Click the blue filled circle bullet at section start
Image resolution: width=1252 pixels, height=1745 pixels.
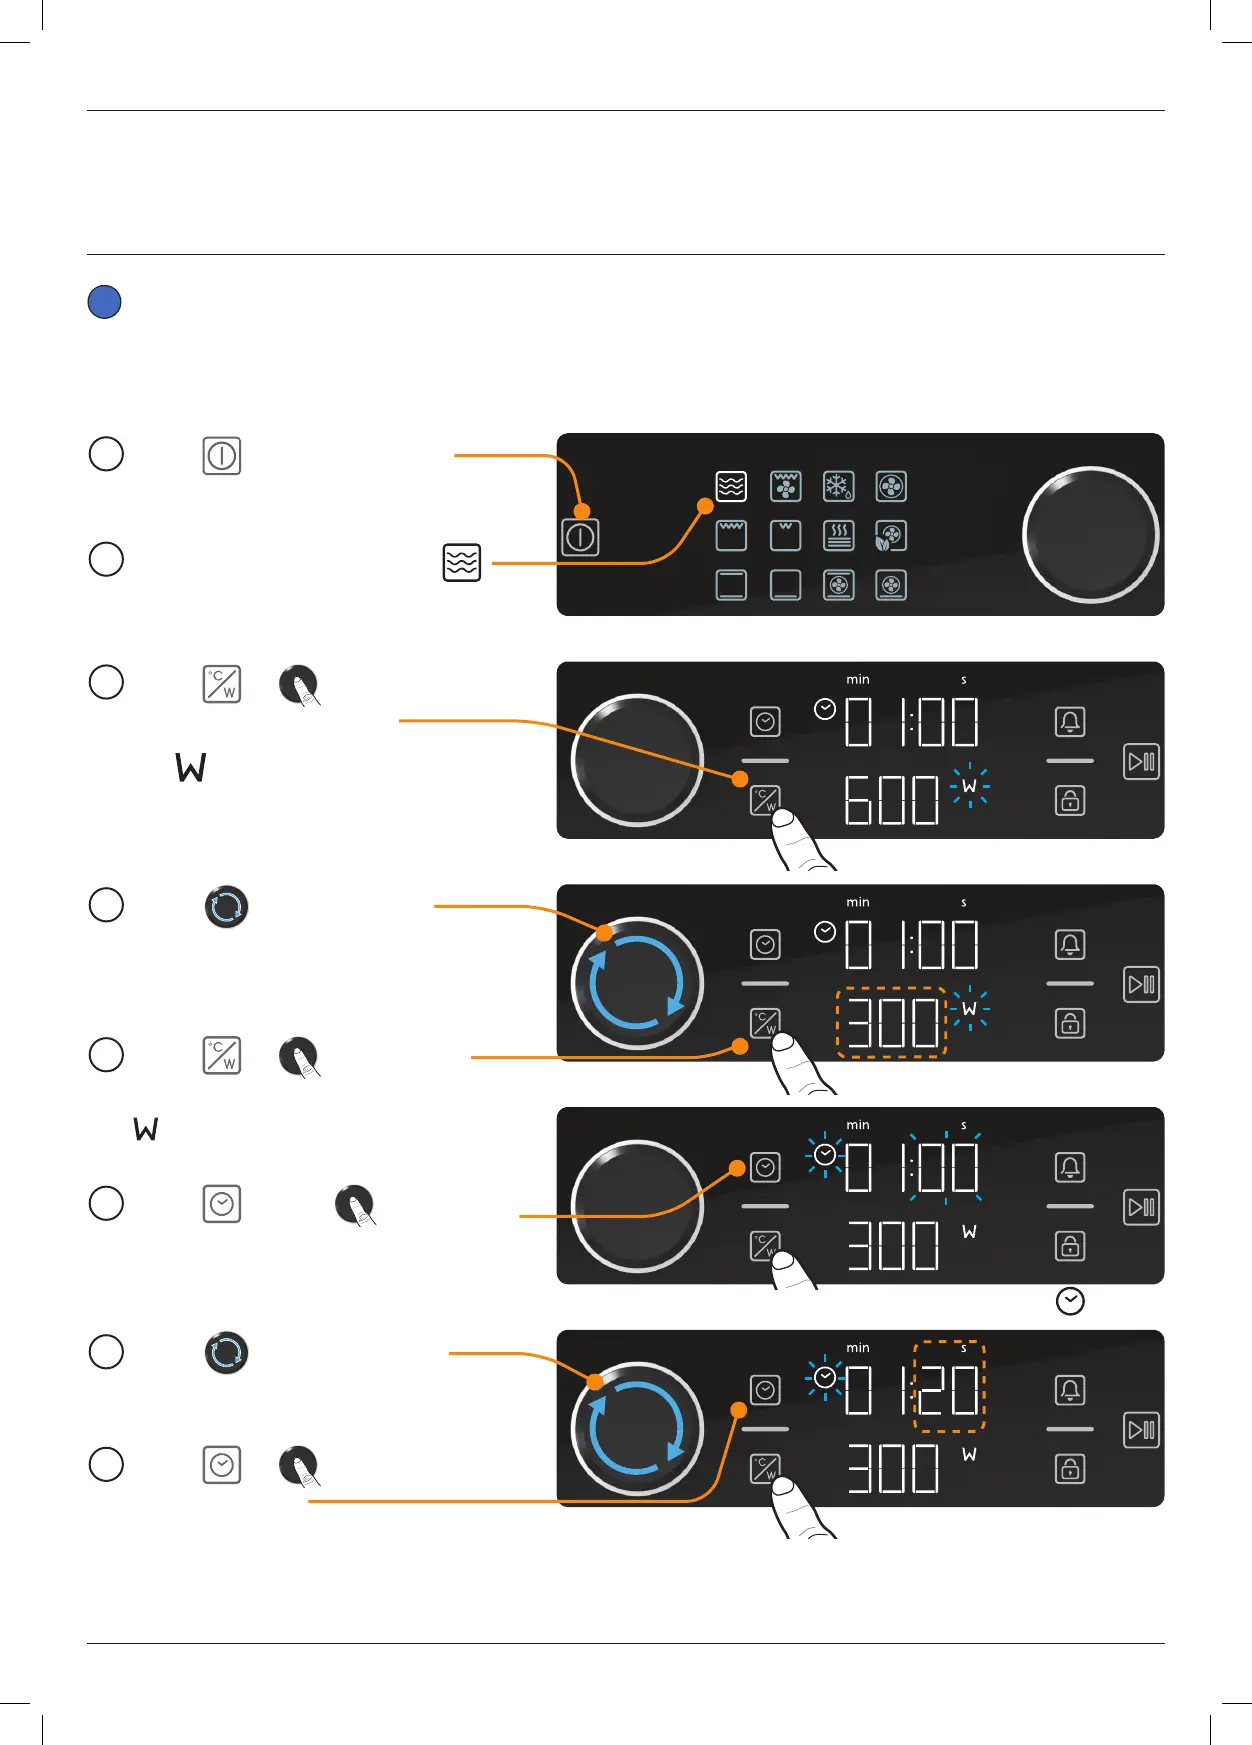click(105, 302)
